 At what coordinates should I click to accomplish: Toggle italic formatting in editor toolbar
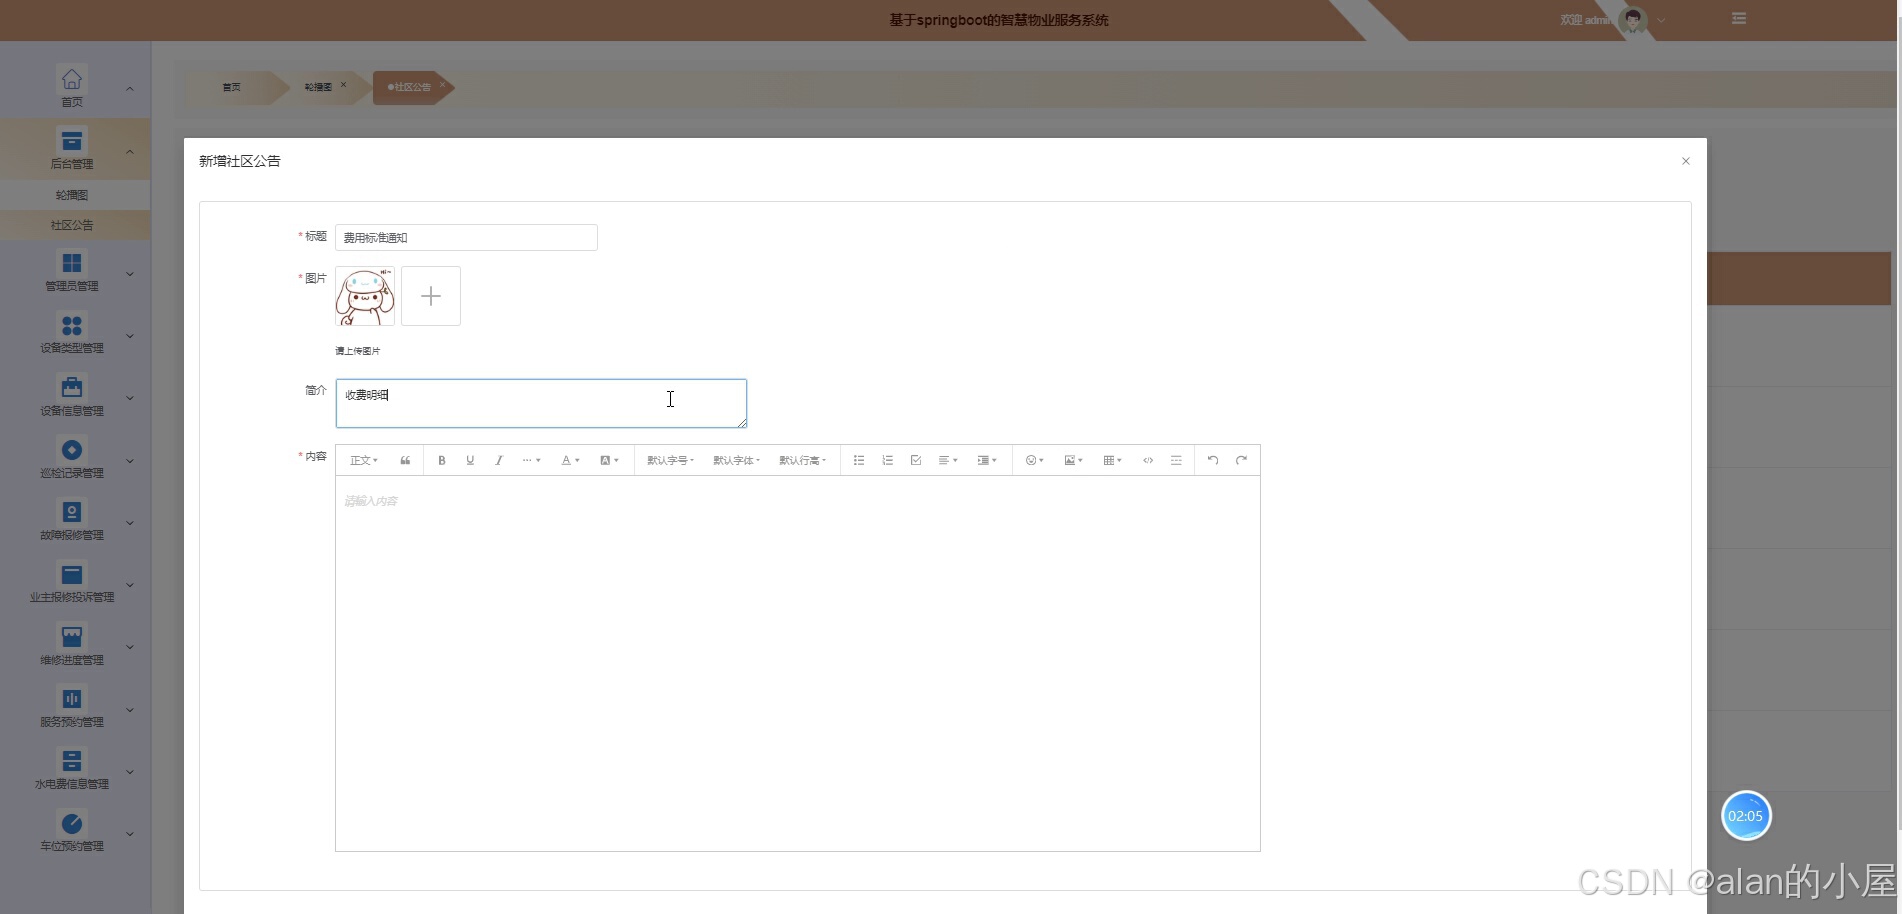click(x=498, y=460)
